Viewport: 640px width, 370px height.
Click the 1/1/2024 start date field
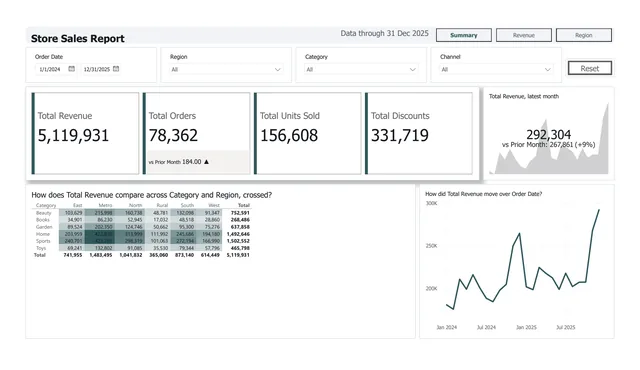[50, 69]
